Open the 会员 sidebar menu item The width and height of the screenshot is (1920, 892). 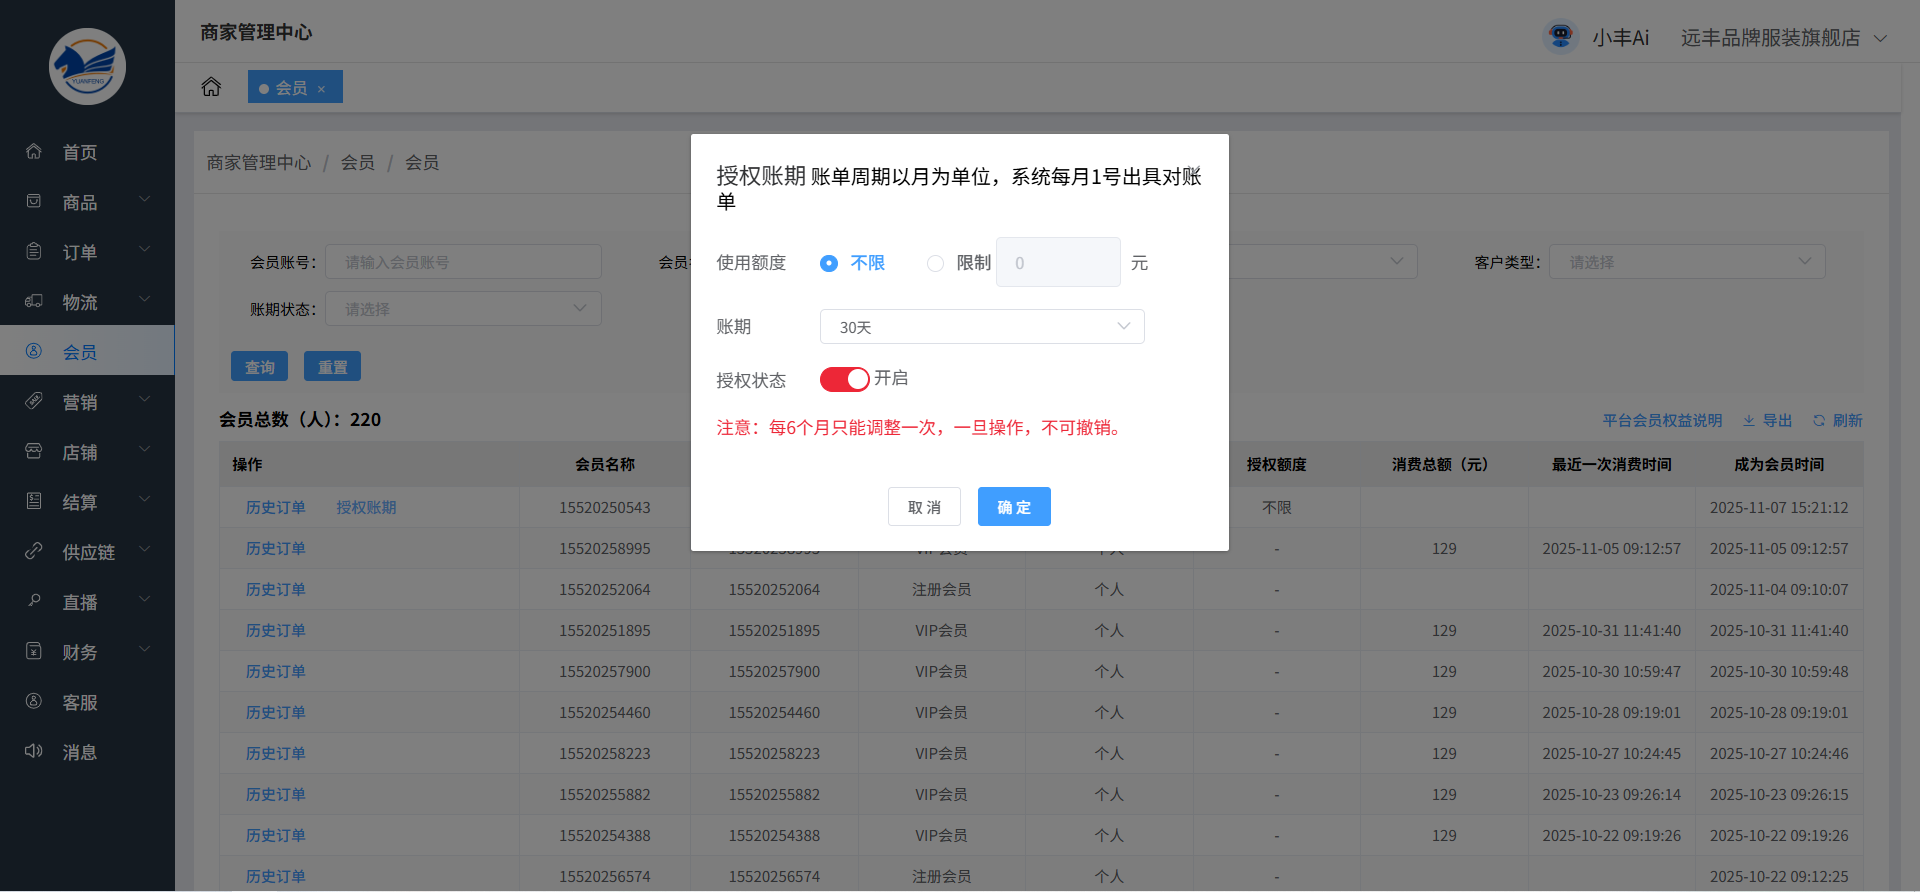[80, 352]
